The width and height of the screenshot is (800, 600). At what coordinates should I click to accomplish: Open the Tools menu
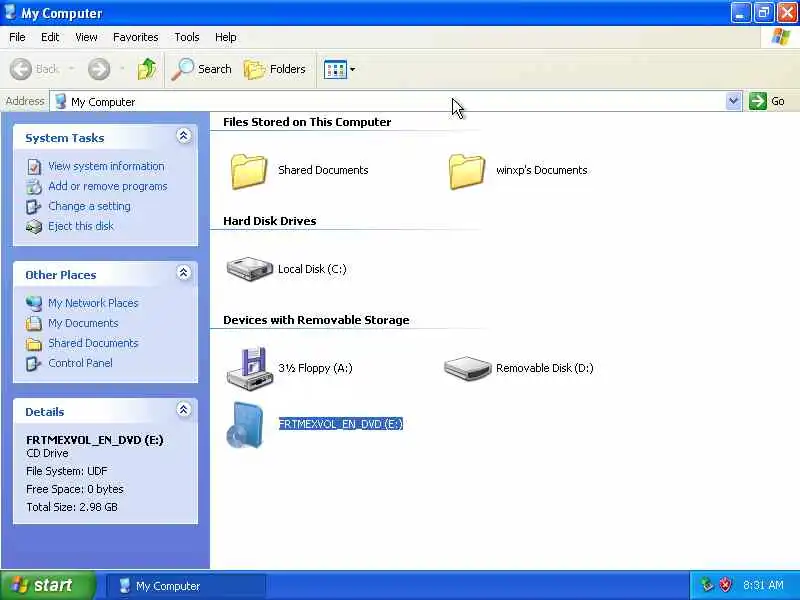point(187,37)
